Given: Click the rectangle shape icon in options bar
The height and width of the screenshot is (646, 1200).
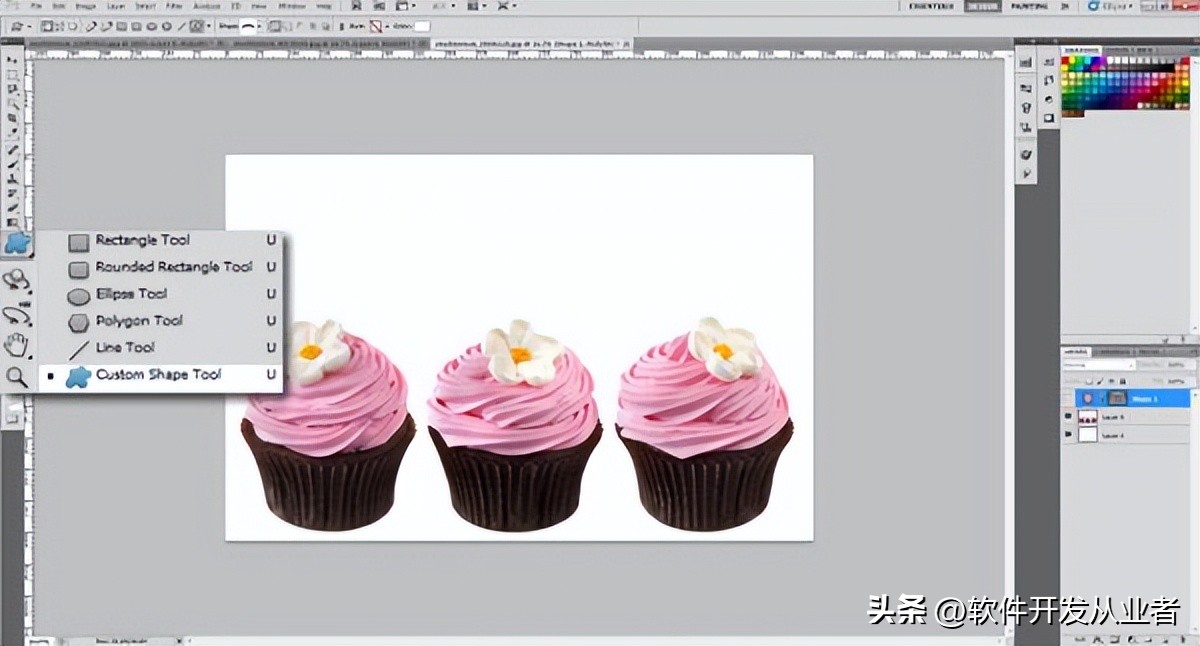Looking at the screenshot, I should (x=120, y=25).
